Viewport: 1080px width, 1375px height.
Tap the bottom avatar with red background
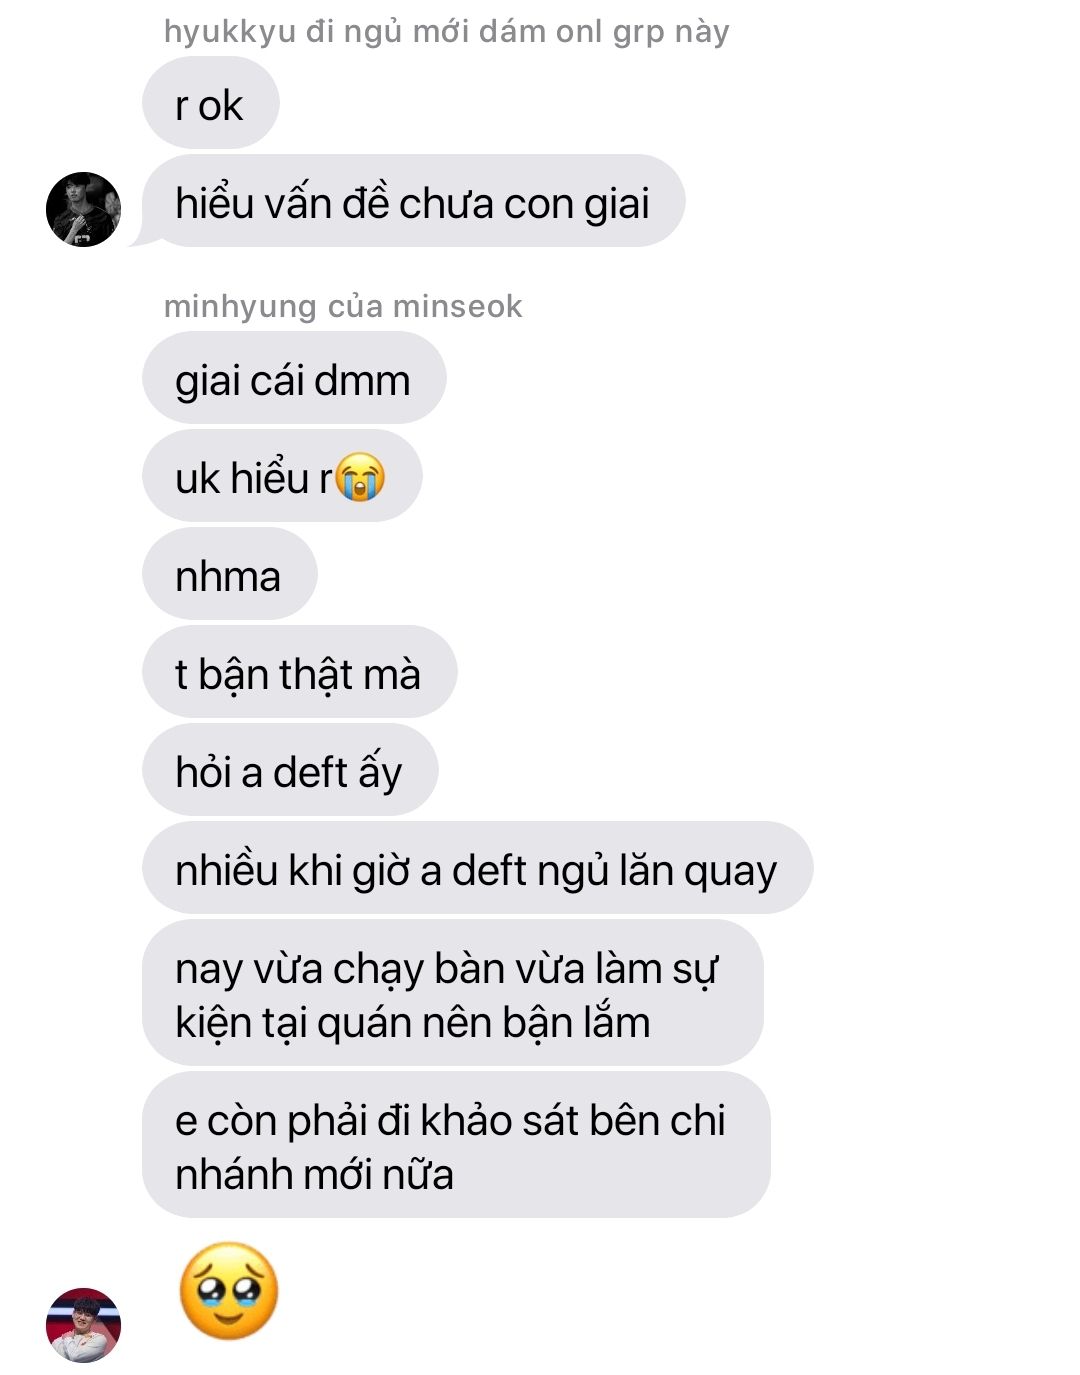click(x=83, y=1325)
